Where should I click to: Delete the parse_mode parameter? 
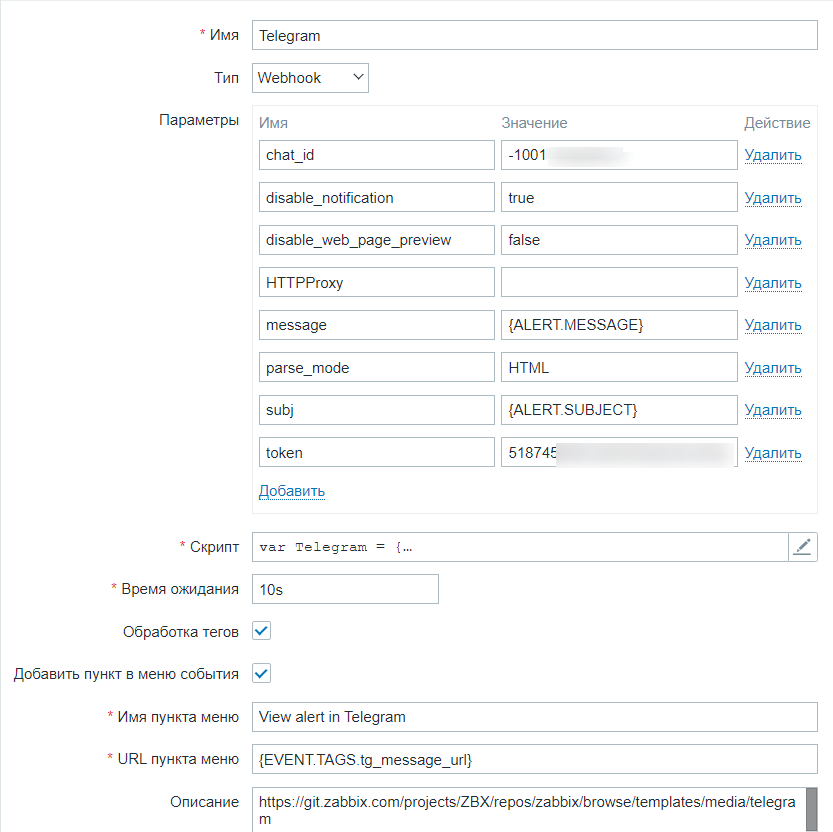[773, 368]
